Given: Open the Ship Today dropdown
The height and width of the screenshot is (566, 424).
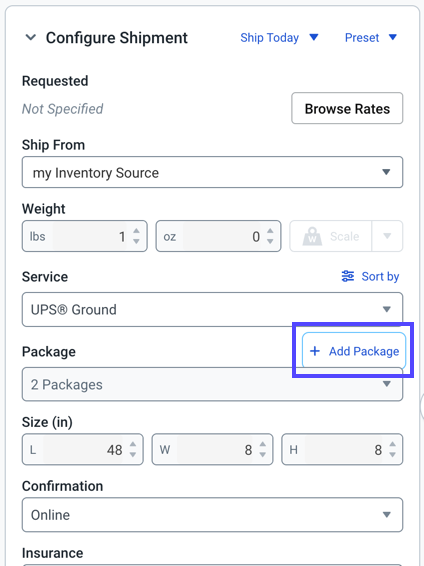Looking at the screenshot, I should (x=279, y=38).
